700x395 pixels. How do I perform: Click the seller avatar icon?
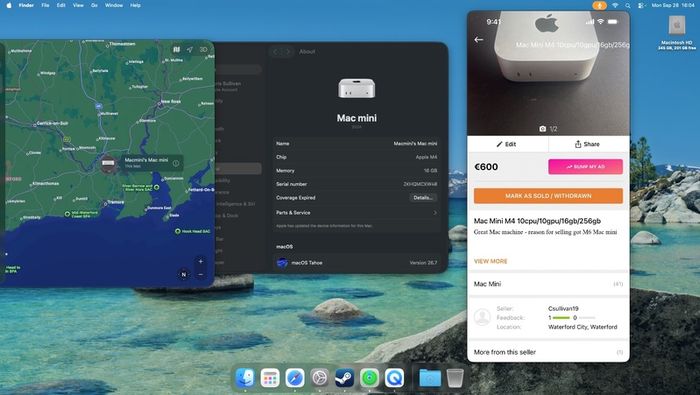(482, 317)
